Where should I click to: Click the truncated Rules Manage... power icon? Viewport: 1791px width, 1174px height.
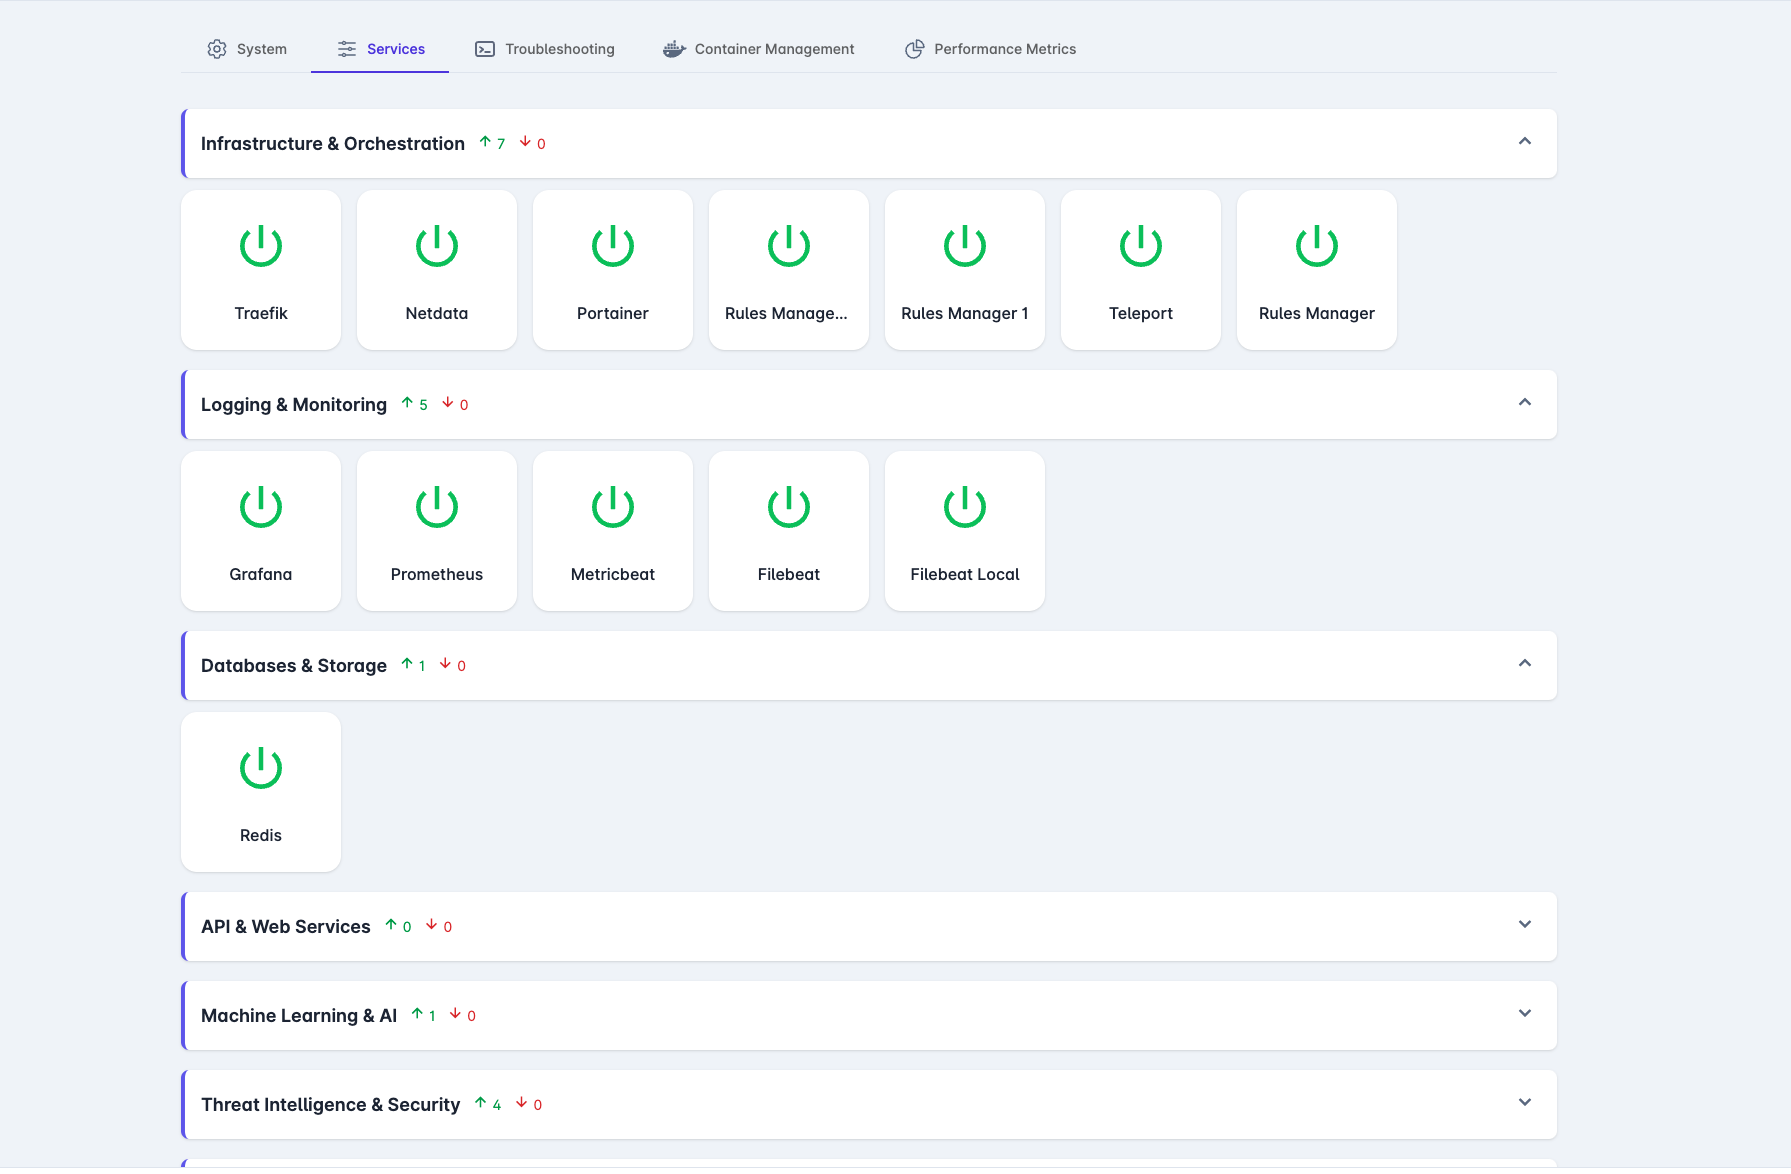click(x=789, y=246)
